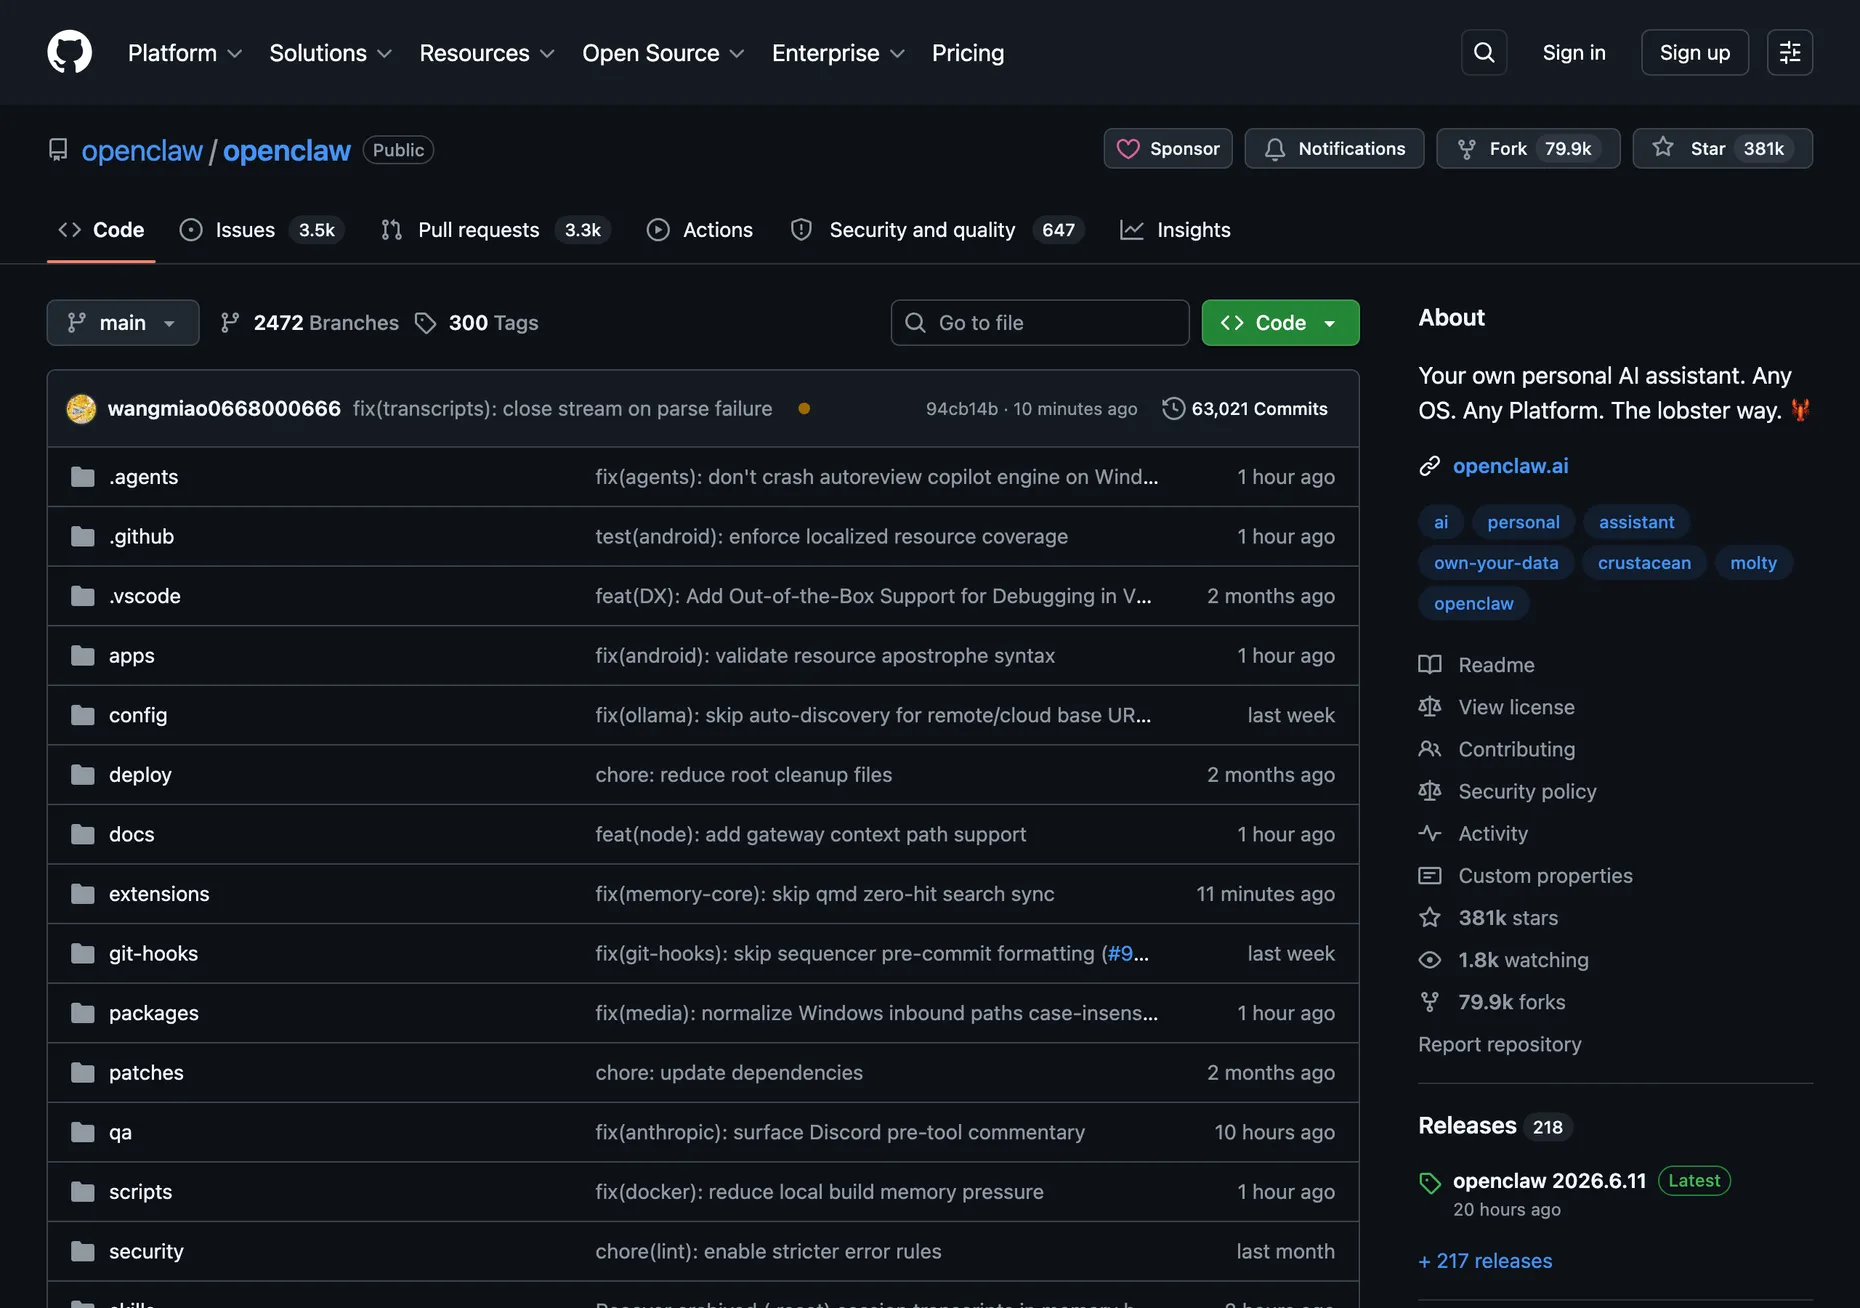Open the apps folder icon
This screenshot has height=1308, width=1860.
pos(83,655)
